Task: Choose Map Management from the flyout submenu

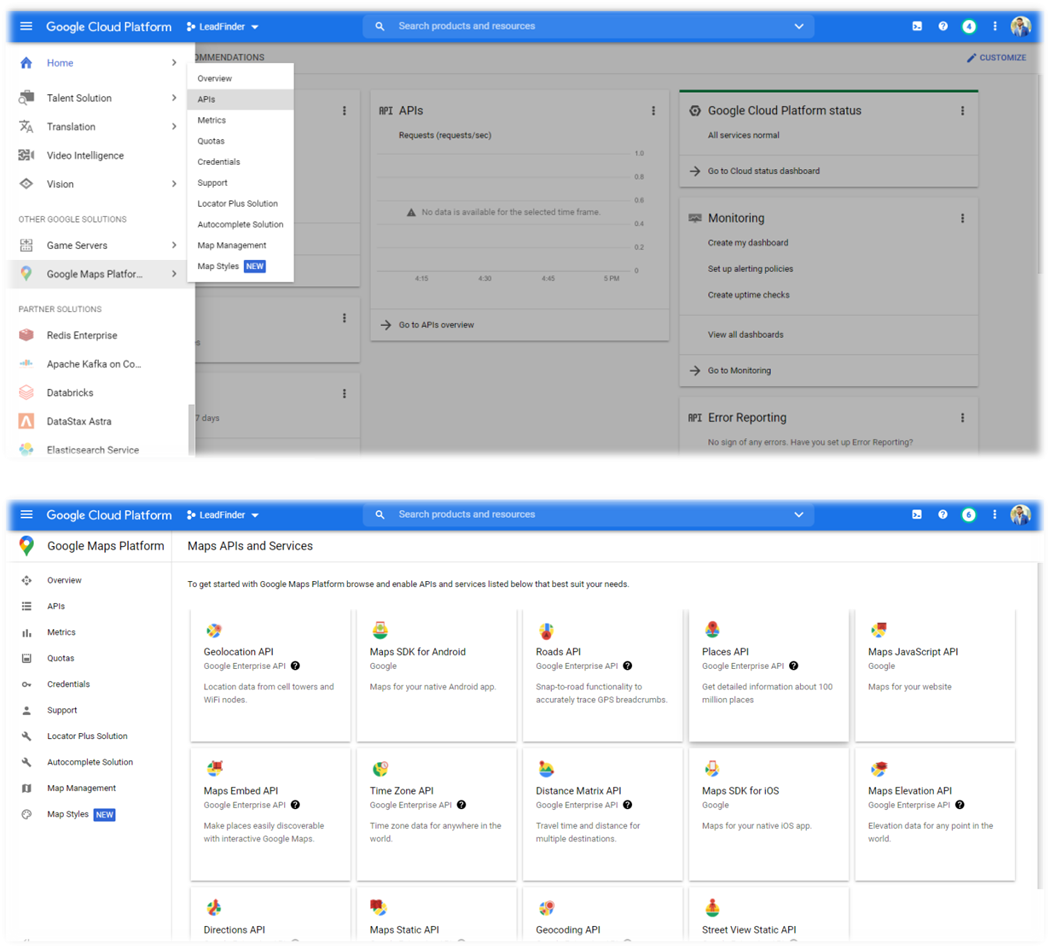Action: pos(232,245)
